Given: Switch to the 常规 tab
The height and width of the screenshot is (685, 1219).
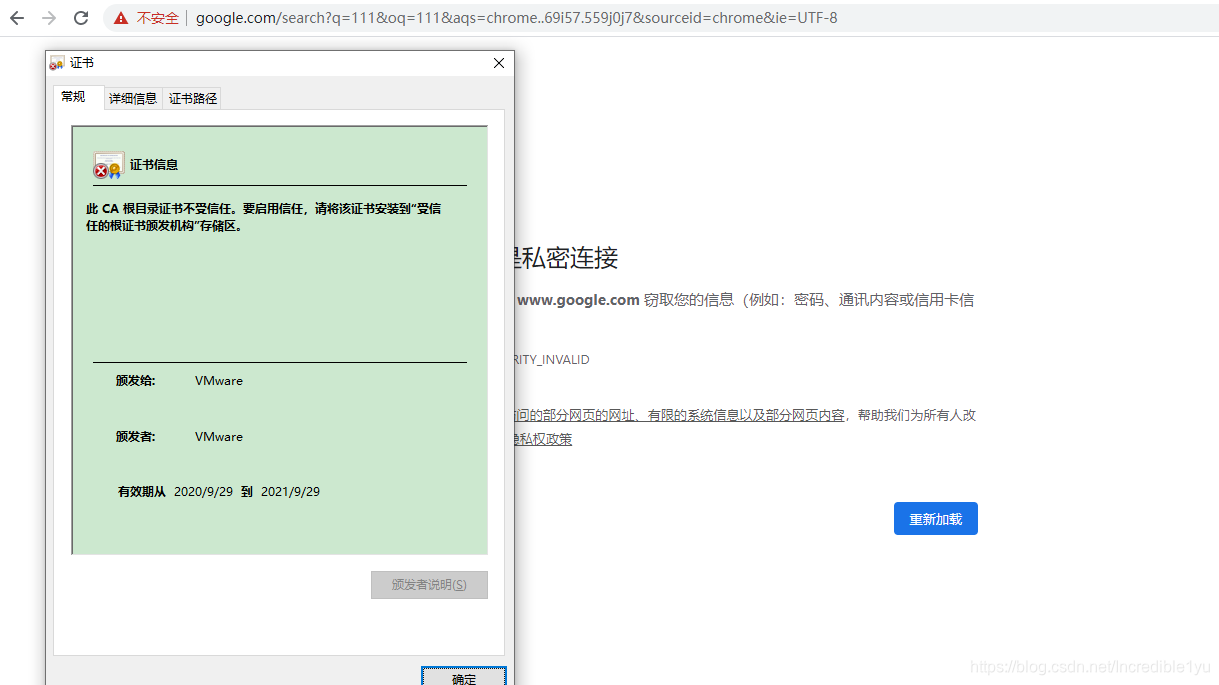Looking at the screenshot, I should (x=74, y=97).
